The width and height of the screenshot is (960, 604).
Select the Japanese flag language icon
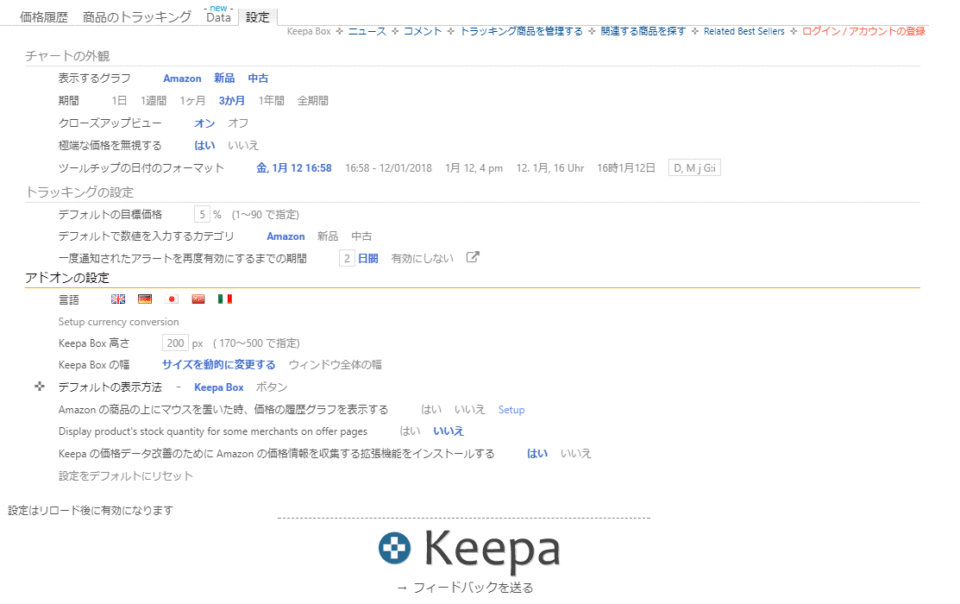[172, 299]
